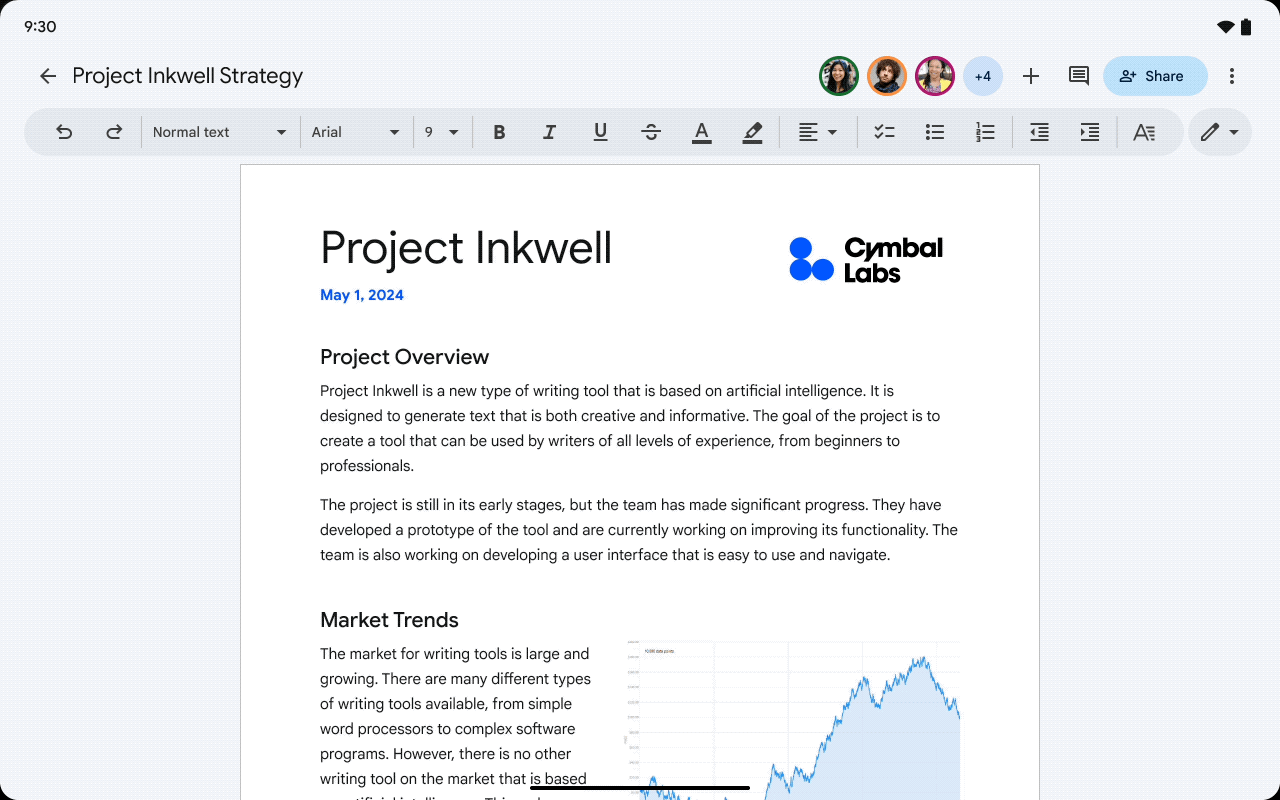Viewport: 1280px width, 800px height.
Task: Toggle strikethrough formatting
Action: 651,132
